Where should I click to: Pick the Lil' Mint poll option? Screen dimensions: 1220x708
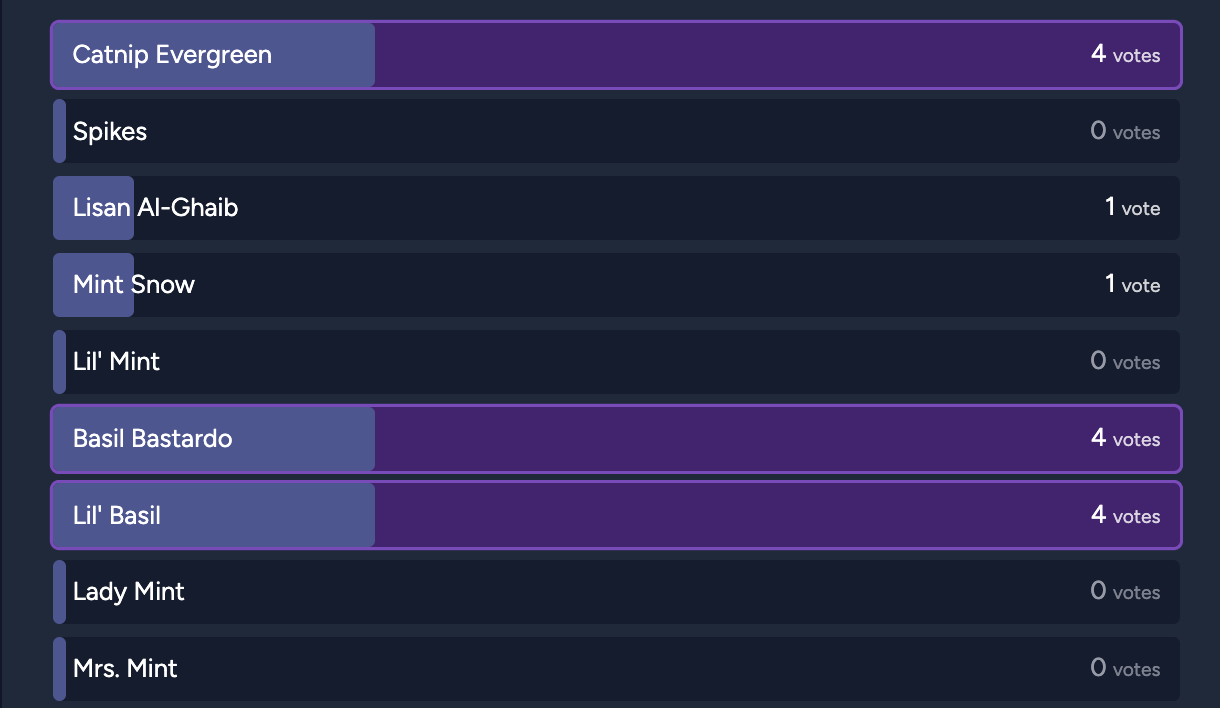click(616, 362)
